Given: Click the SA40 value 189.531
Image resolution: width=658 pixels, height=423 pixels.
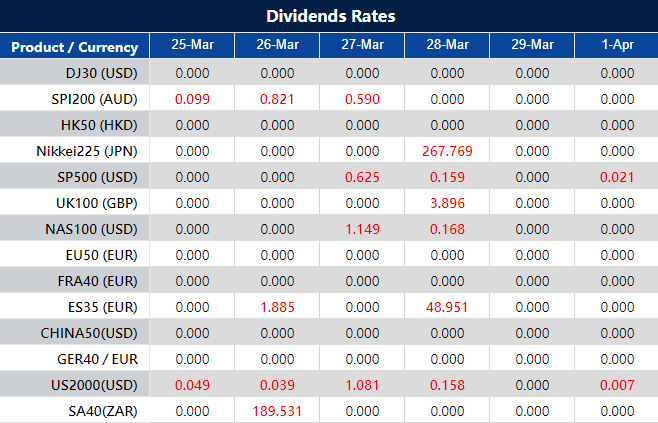Looking at the screenshot, I should point(277,411).
